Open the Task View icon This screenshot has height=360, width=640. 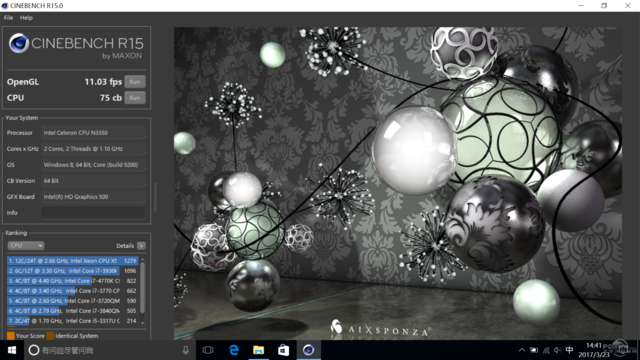pos(208,350)
